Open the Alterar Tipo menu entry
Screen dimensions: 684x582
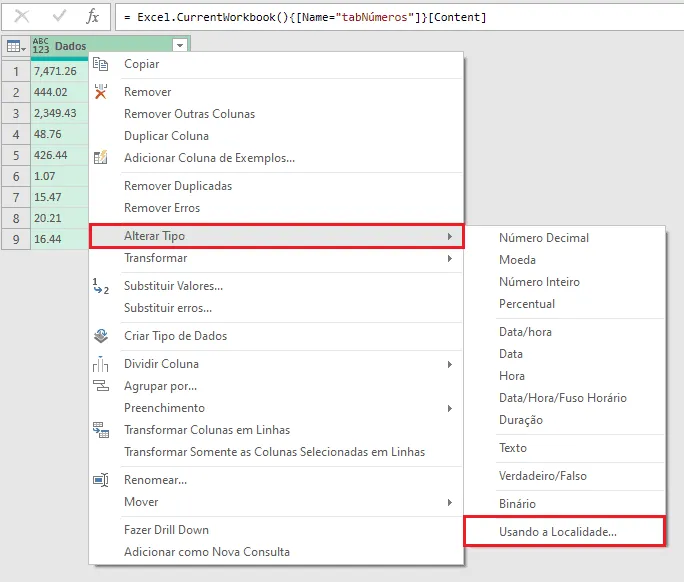pyautogui.click(x=276, y=236)
